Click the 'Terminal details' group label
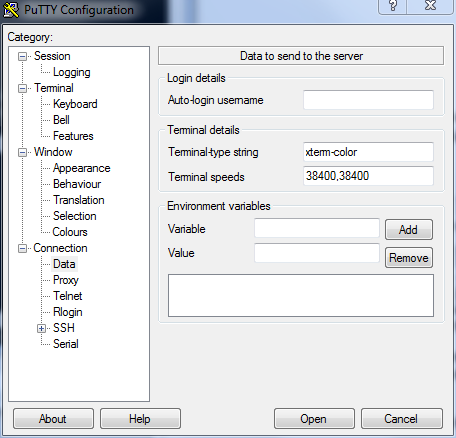This screenshot has width=456, height=438. (203, 130)
